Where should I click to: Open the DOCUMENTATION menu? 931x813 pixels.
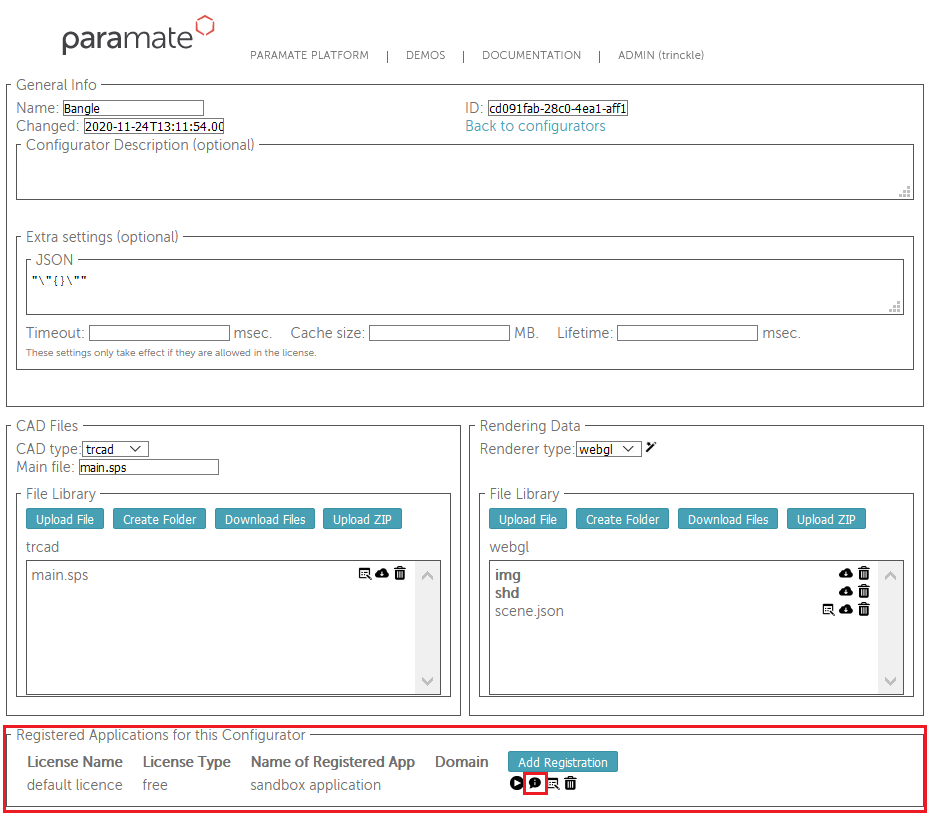pos(531,55)
